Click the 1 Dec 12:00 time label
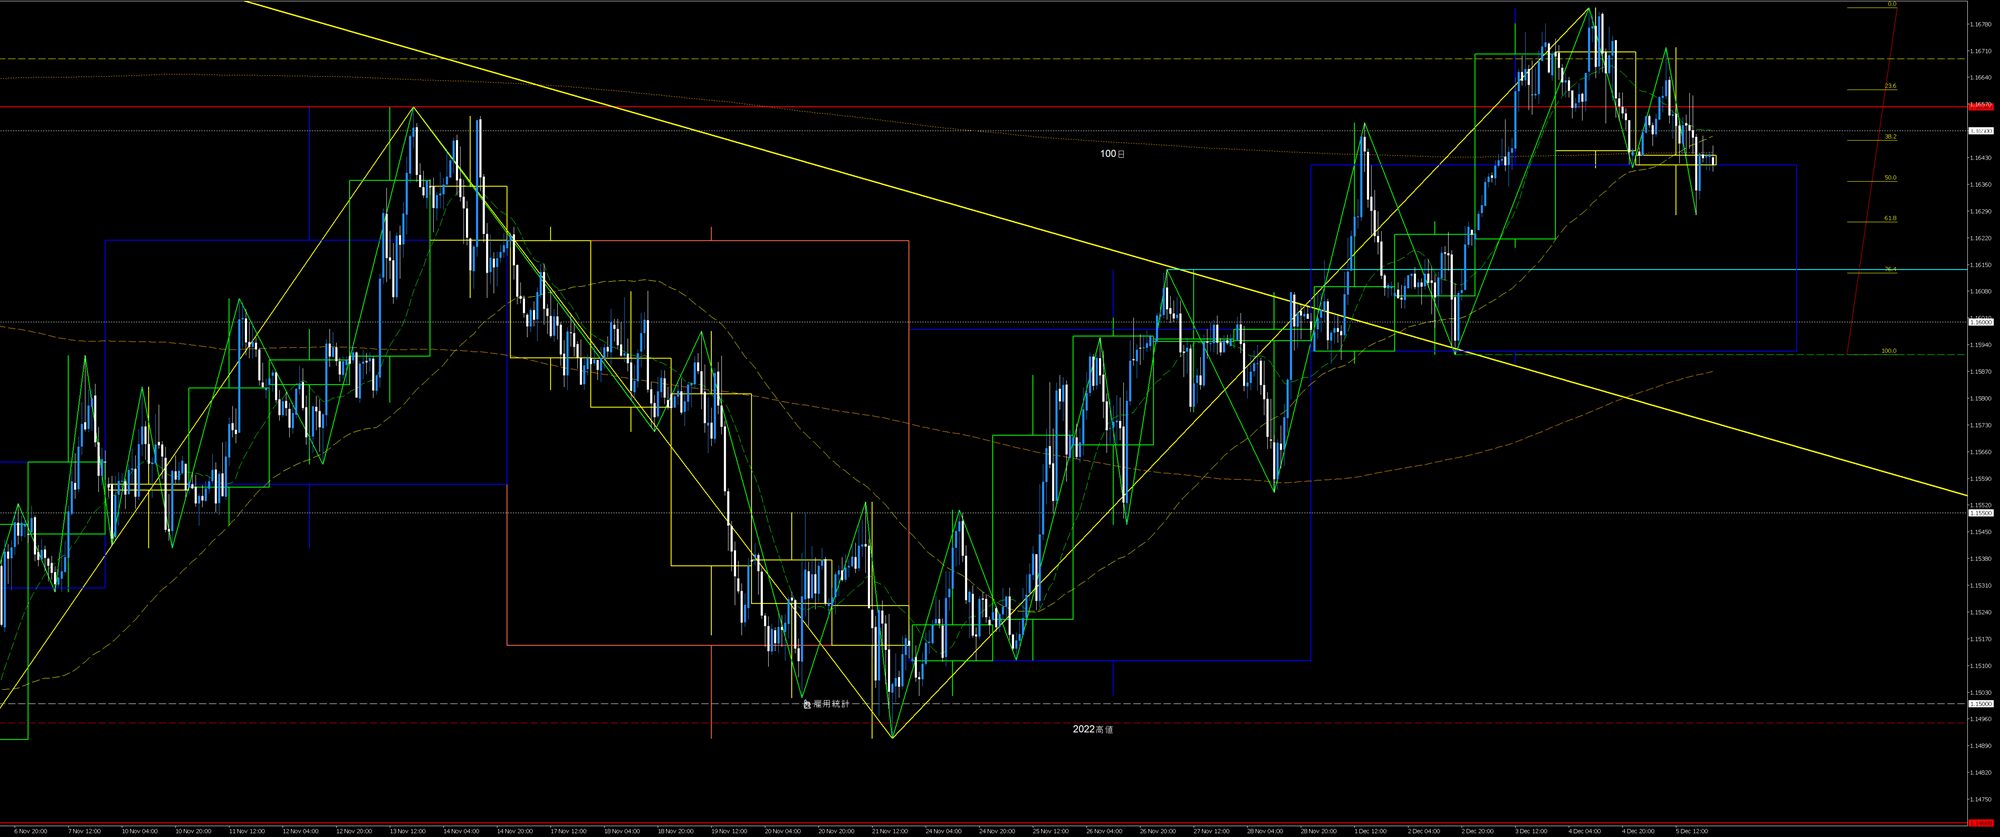2000x837 pixels. pos(1370,831)
